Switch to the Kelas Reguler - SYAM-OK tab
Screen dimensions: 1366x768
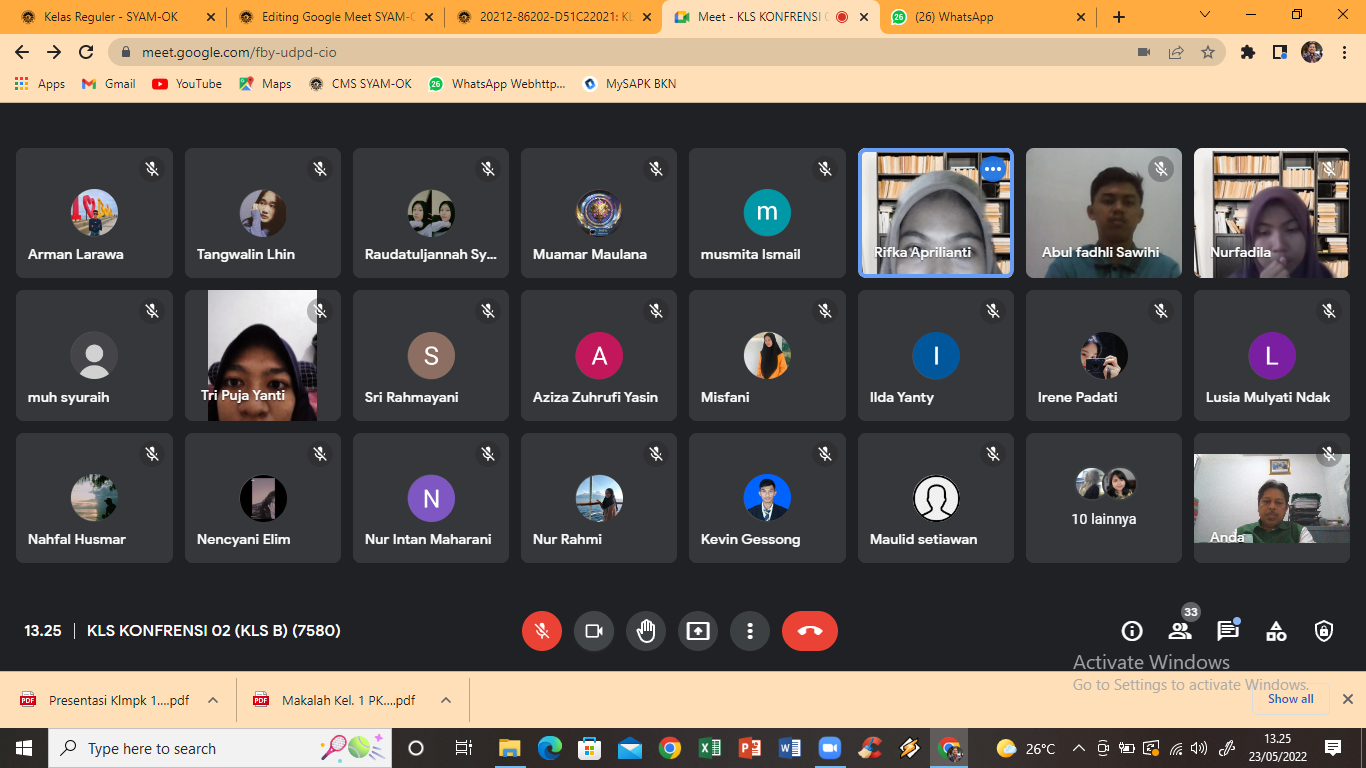(x=116, y=17)
